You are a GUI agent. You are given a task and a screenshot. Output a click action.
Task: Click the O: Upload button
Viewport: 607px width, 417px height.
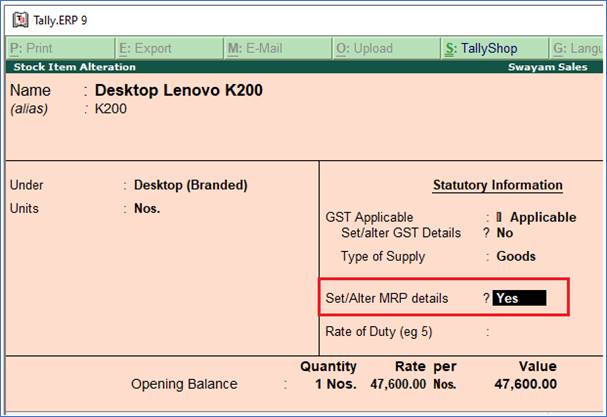(386, 48)
